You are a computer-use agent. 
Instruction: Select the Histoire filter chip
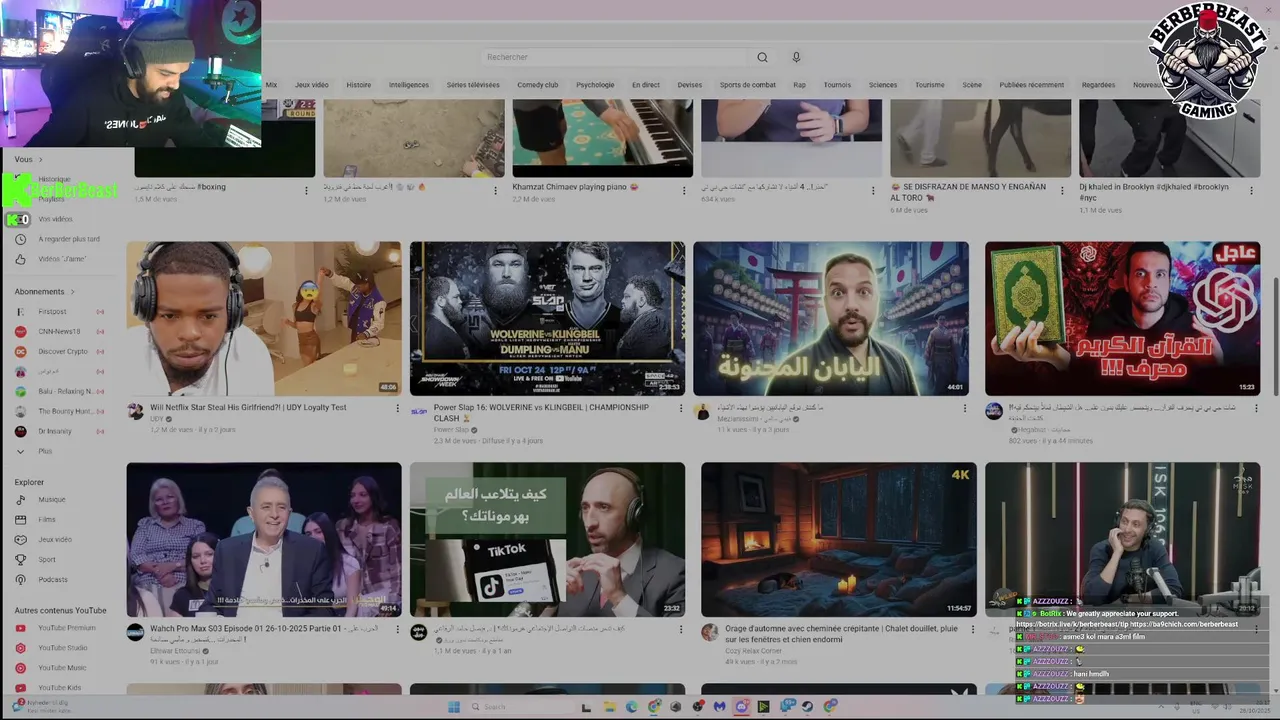pyautogui.click(x=358, y=85)
